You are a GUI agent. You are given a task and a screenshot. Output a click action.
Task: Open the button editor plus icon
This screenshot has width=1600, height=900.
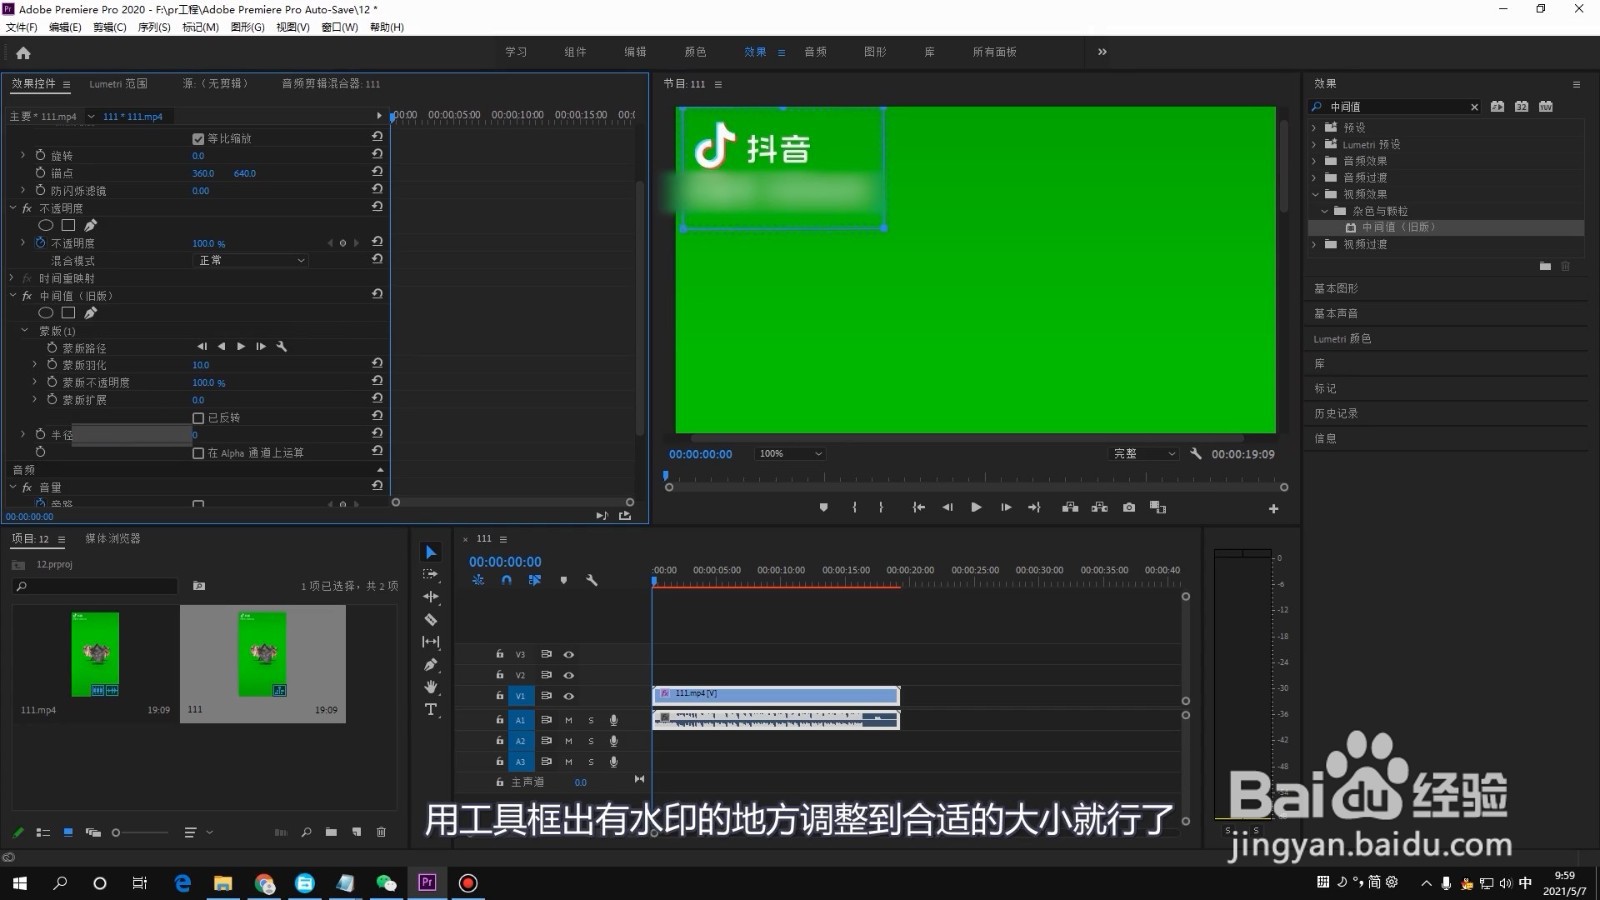[x=1274, y=509]
